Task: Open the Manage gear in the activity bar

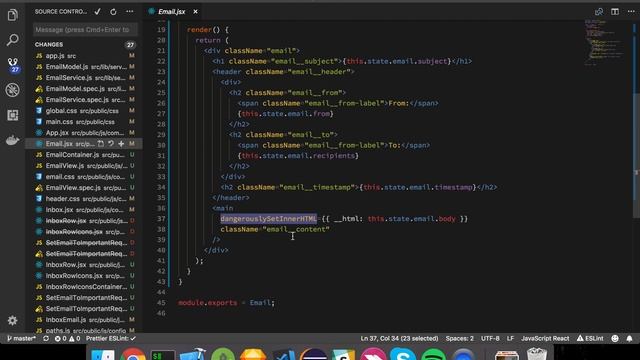Action: [12, 320]
